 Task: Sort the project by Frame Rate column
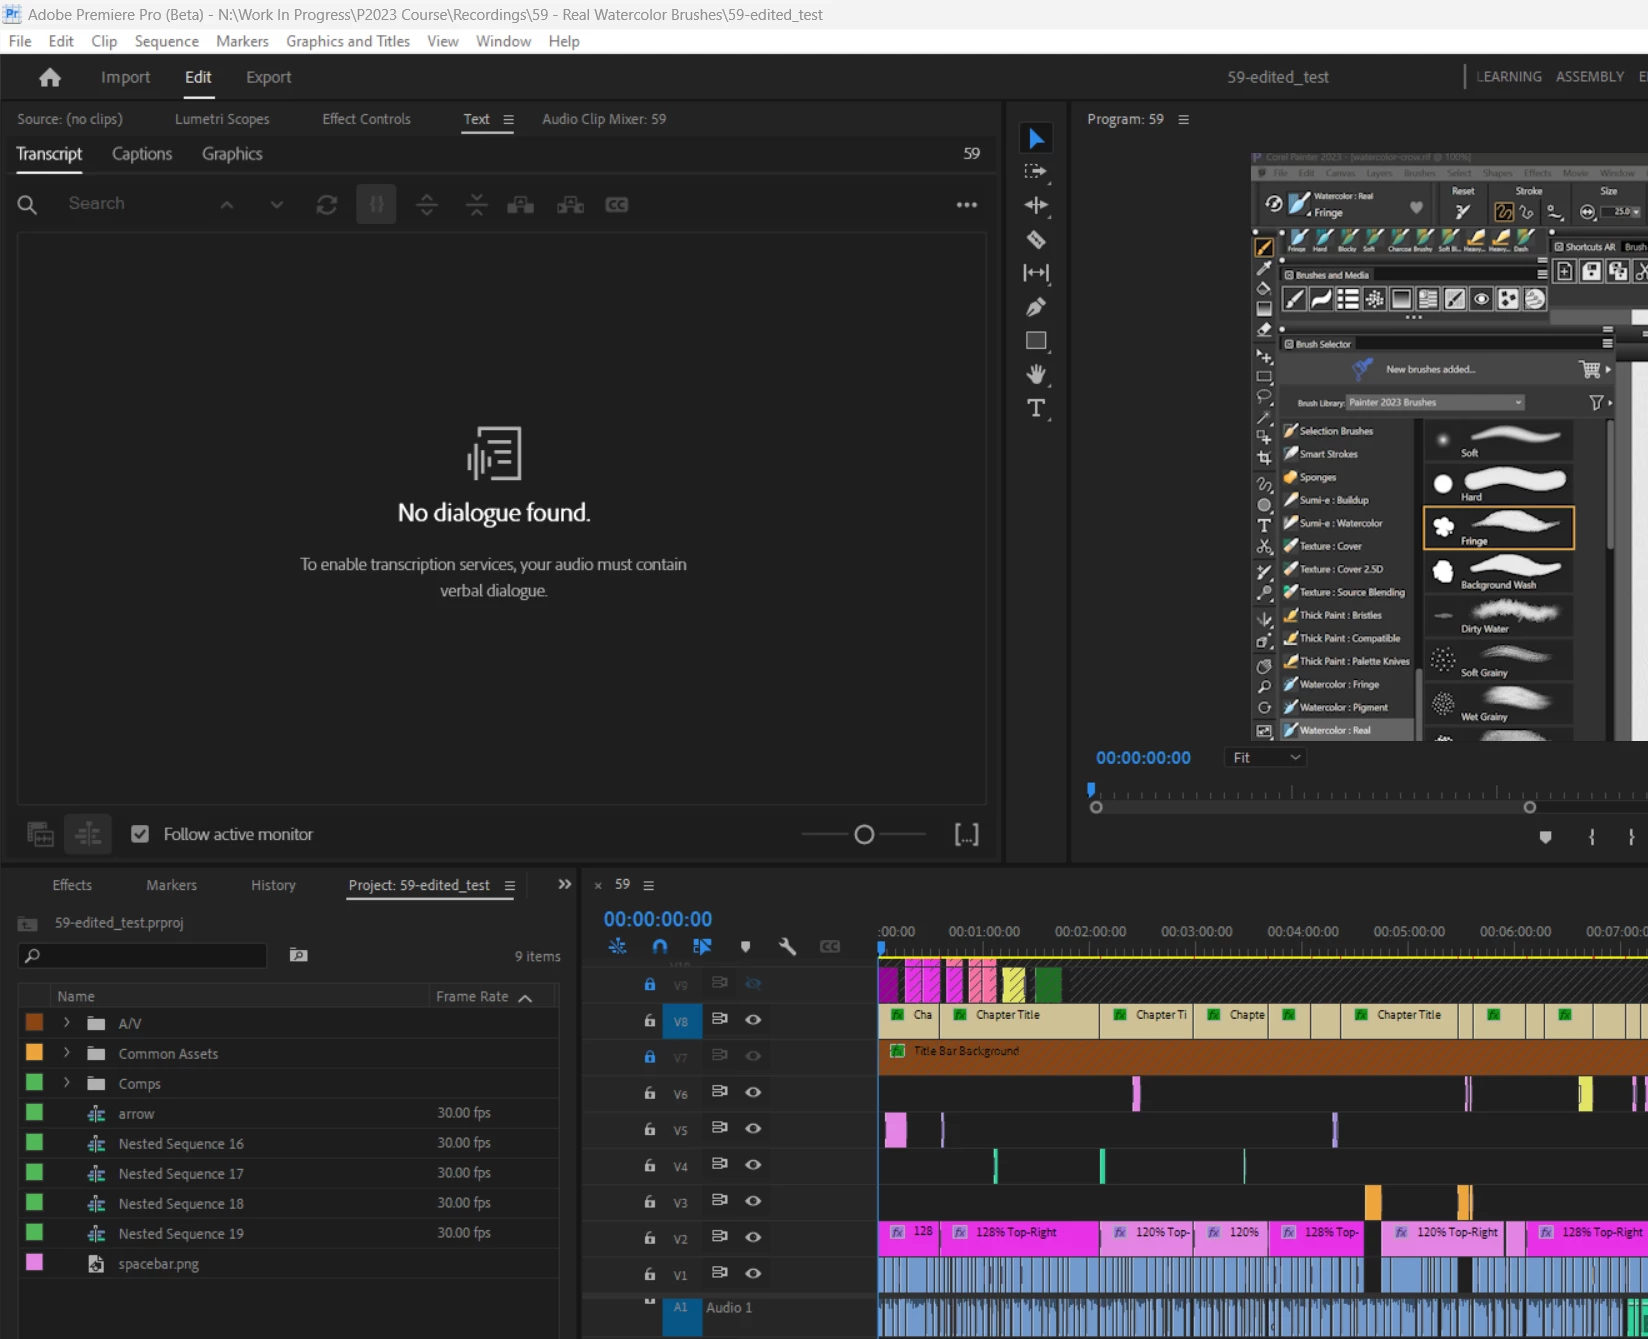[x=472, y=997]
